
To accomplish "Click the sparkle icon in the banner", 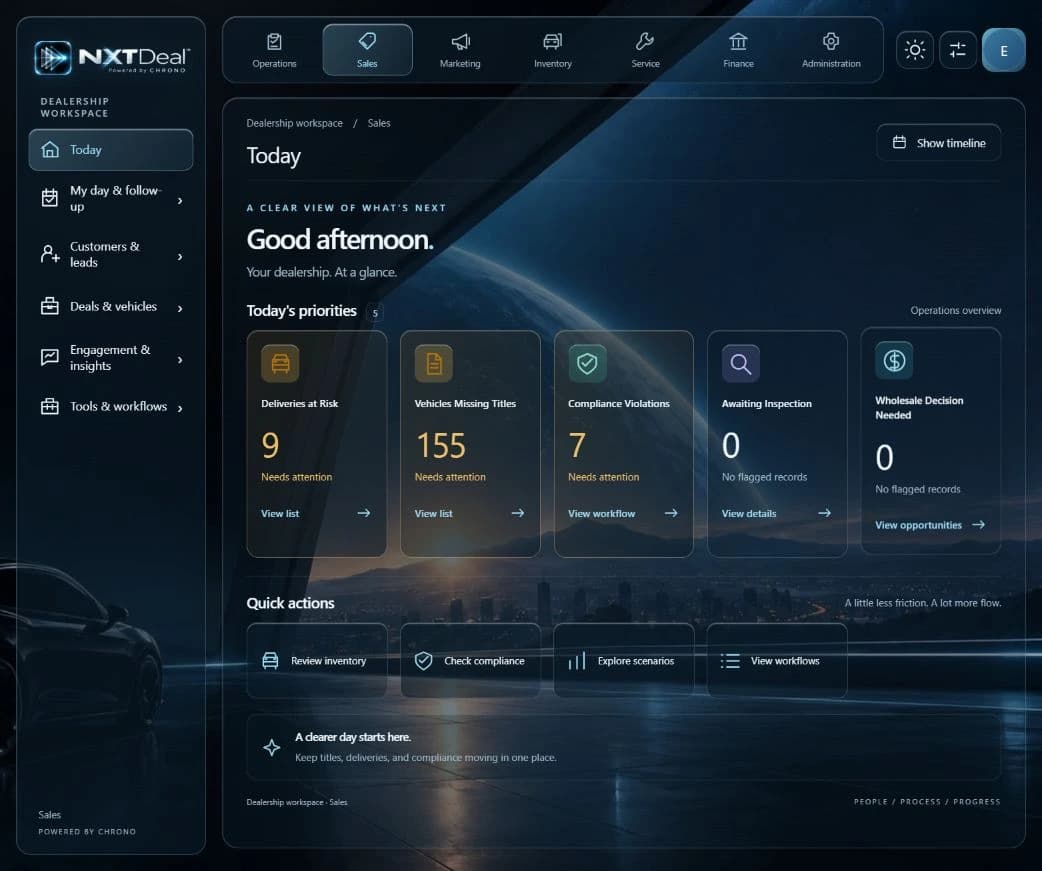I will click(x=271, y=747).
